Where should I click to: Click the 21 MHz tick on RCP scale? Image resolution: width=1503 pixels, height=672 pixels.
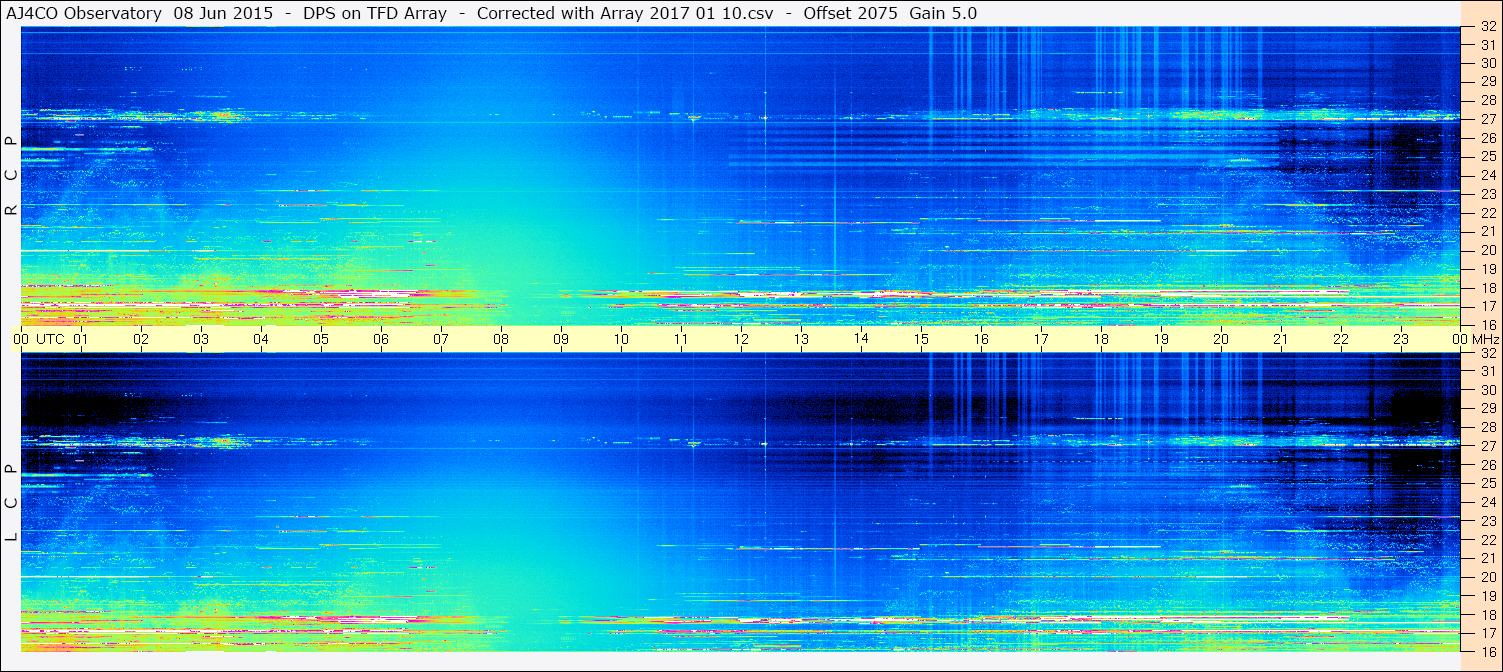1487,231
